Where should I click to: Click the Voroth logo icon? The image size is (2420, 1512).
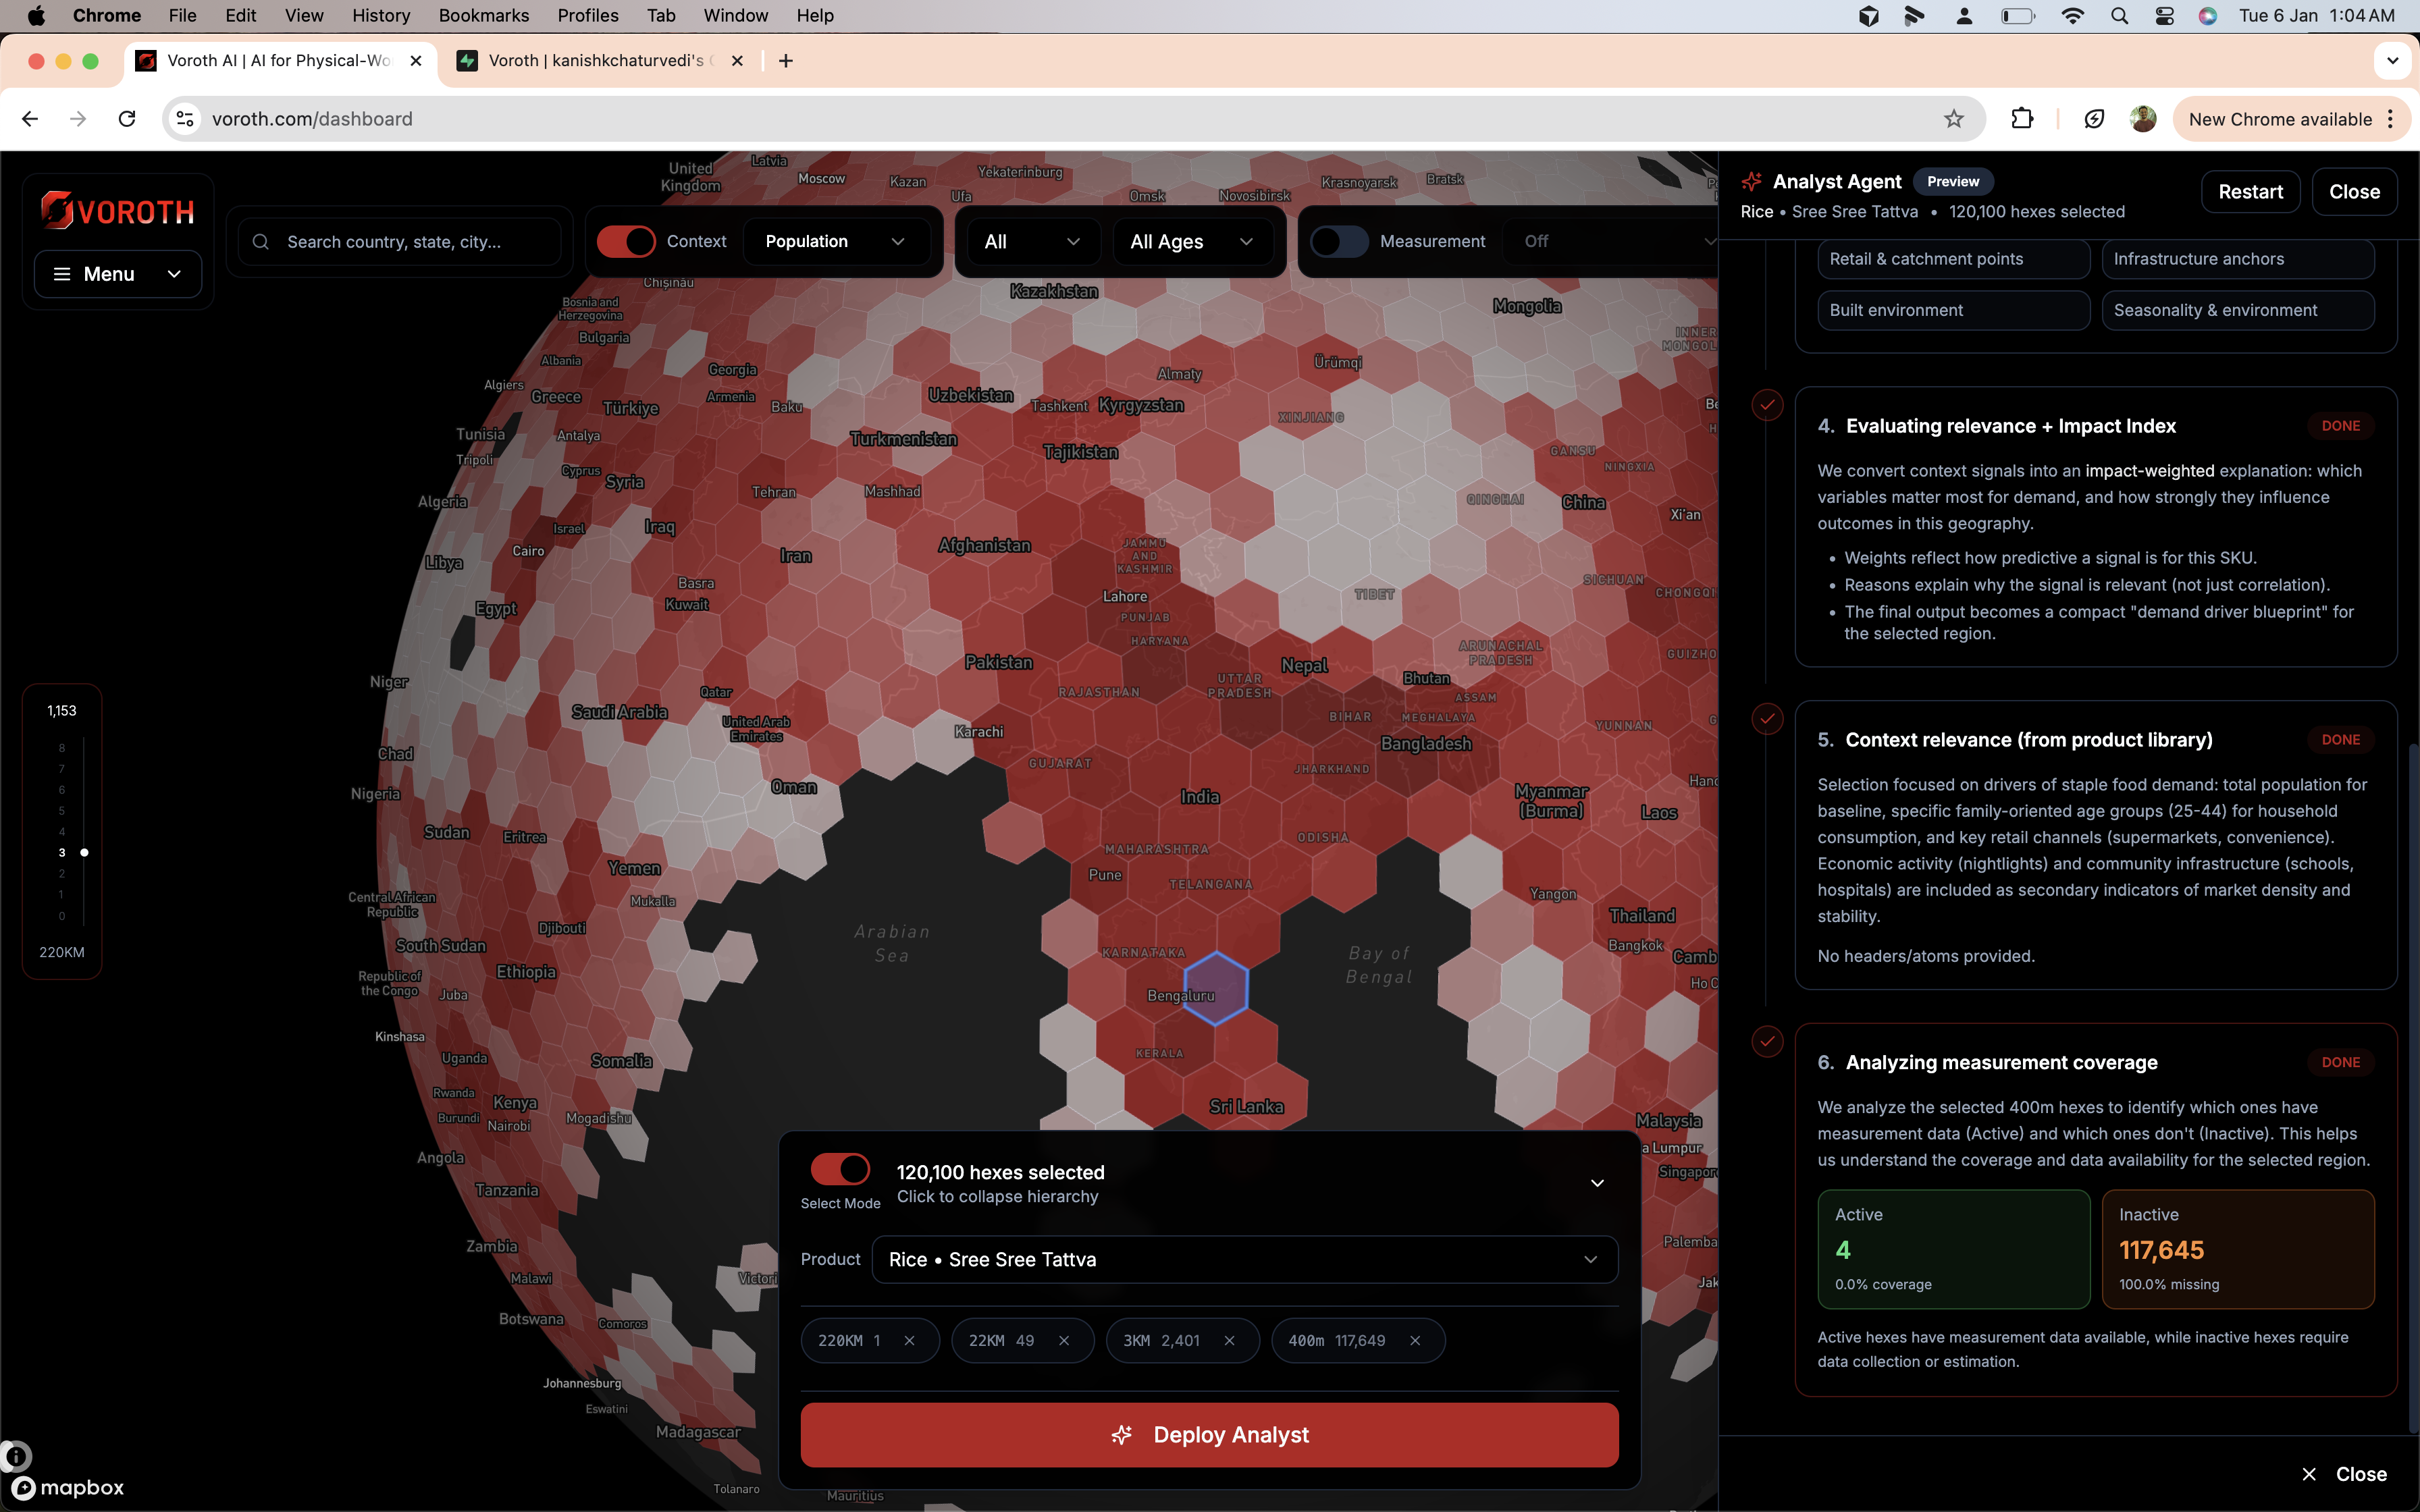point(58,210)
